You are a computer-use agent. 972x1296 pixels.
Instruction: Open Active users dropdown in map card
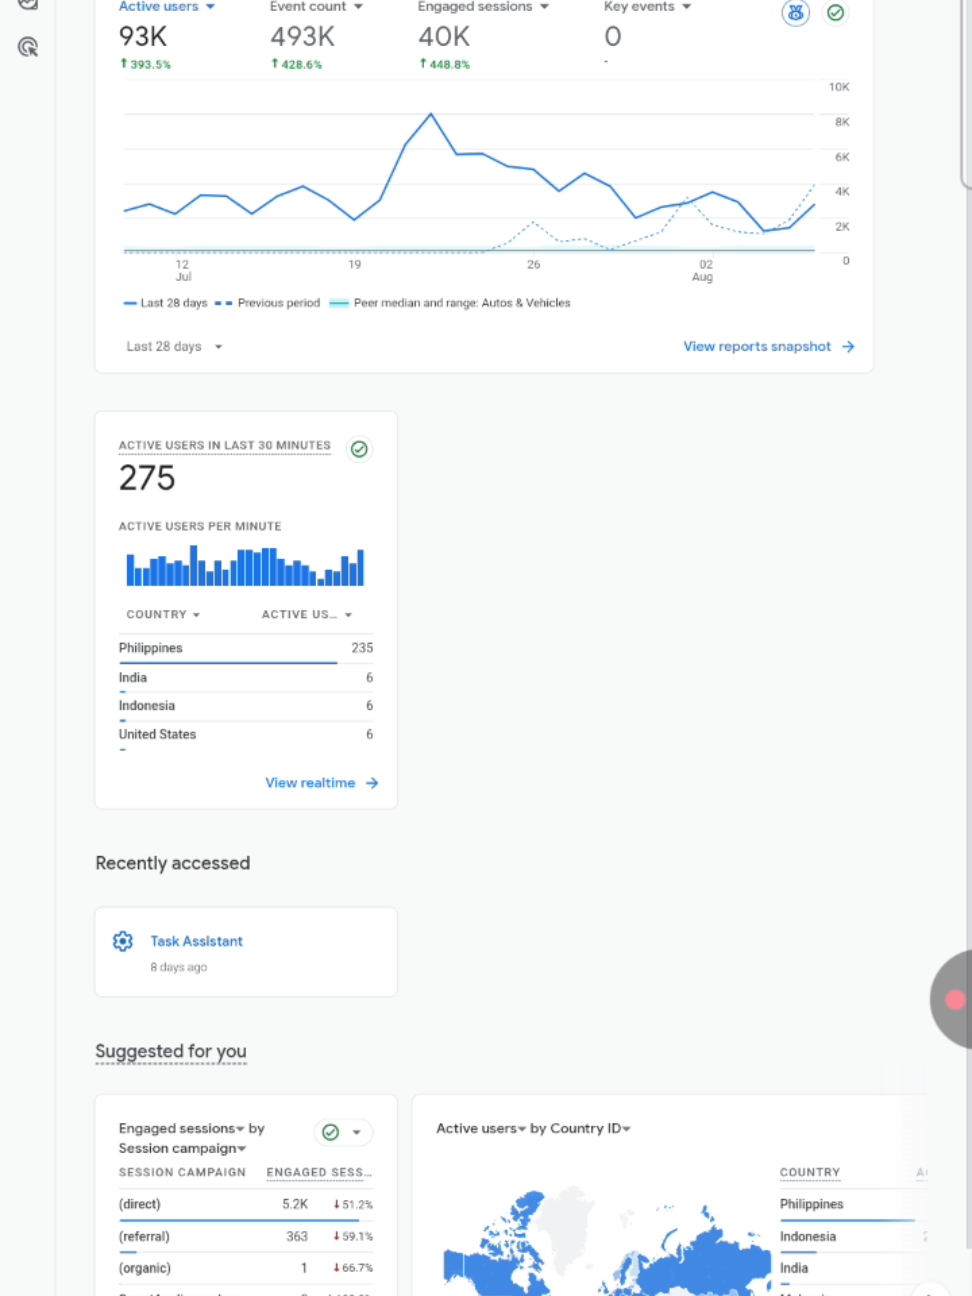pos(481,1128)
